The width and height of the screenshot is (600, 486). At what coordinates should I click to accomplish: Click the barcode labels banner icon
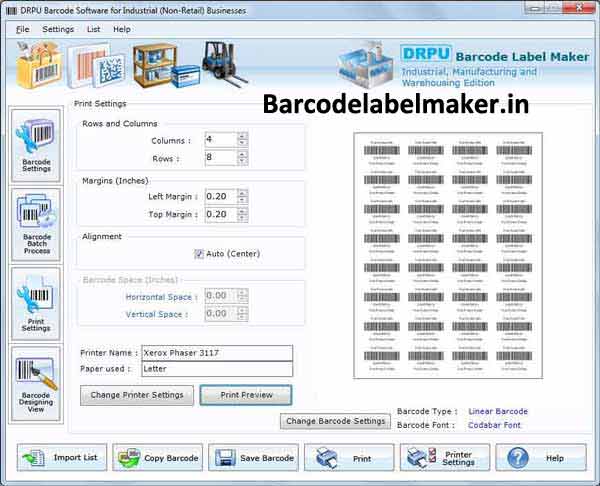97,65
